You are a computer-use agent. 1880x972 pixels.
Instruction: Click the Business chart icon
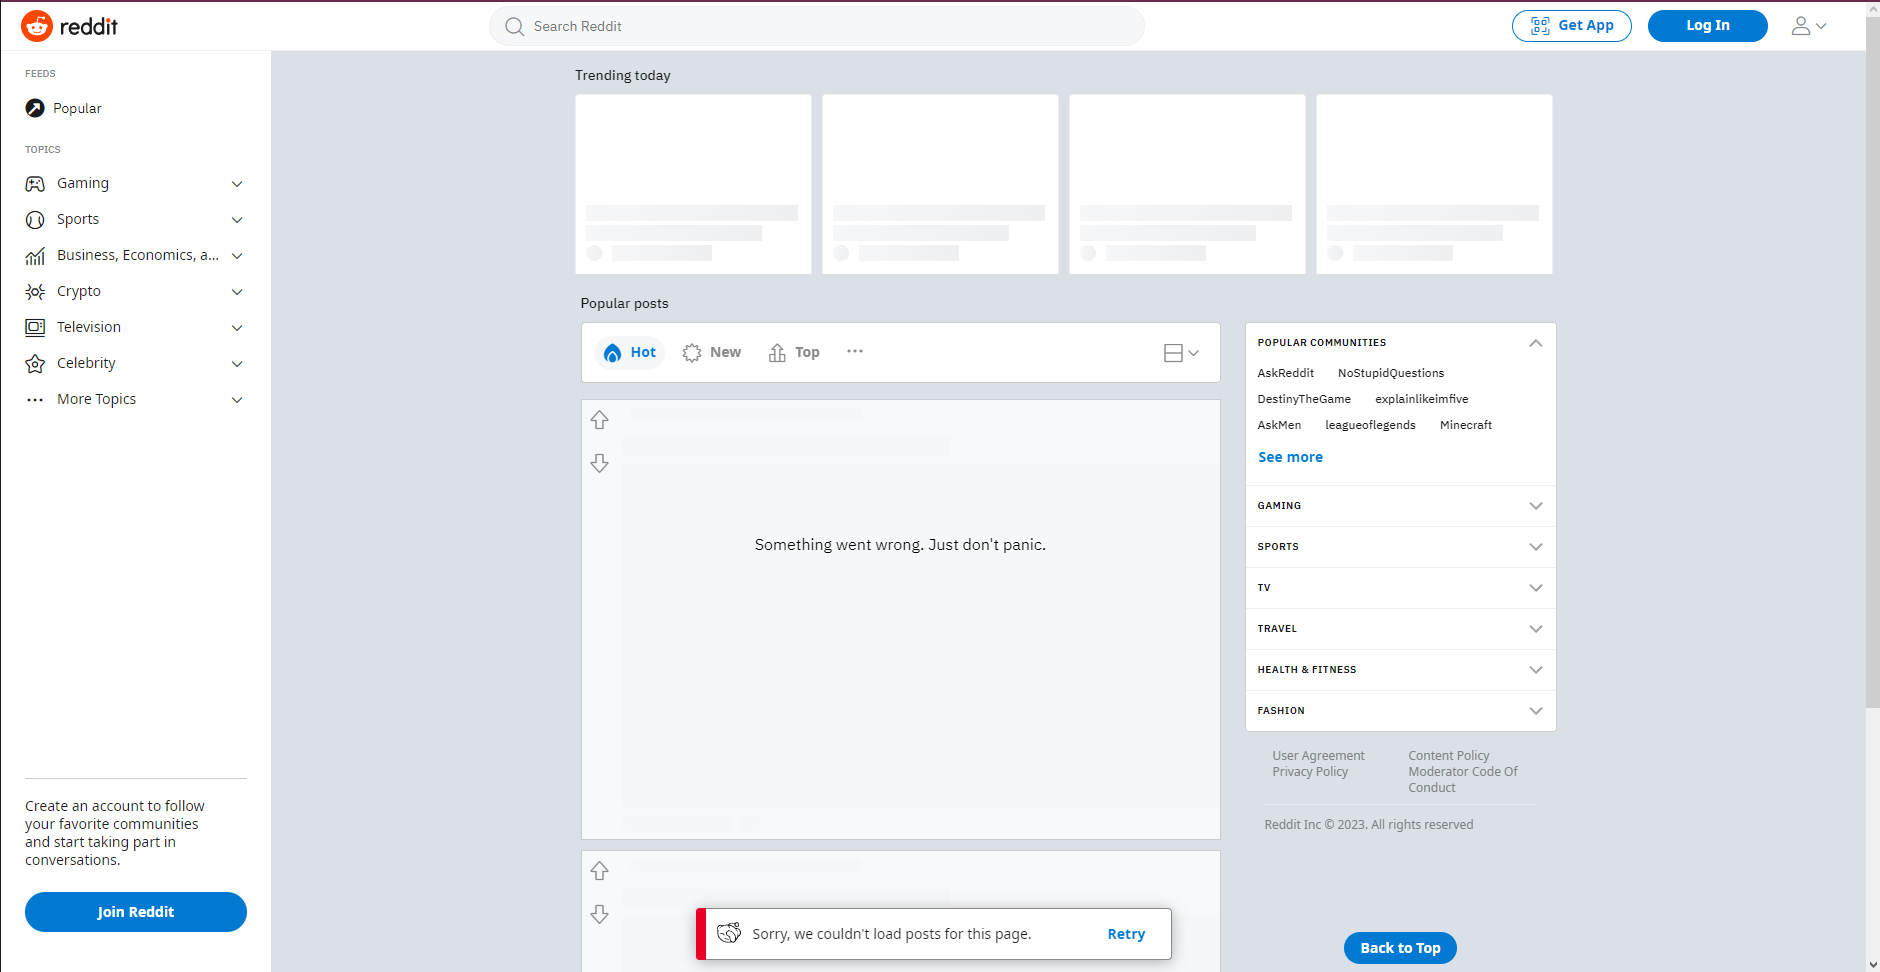coord(35,256)
